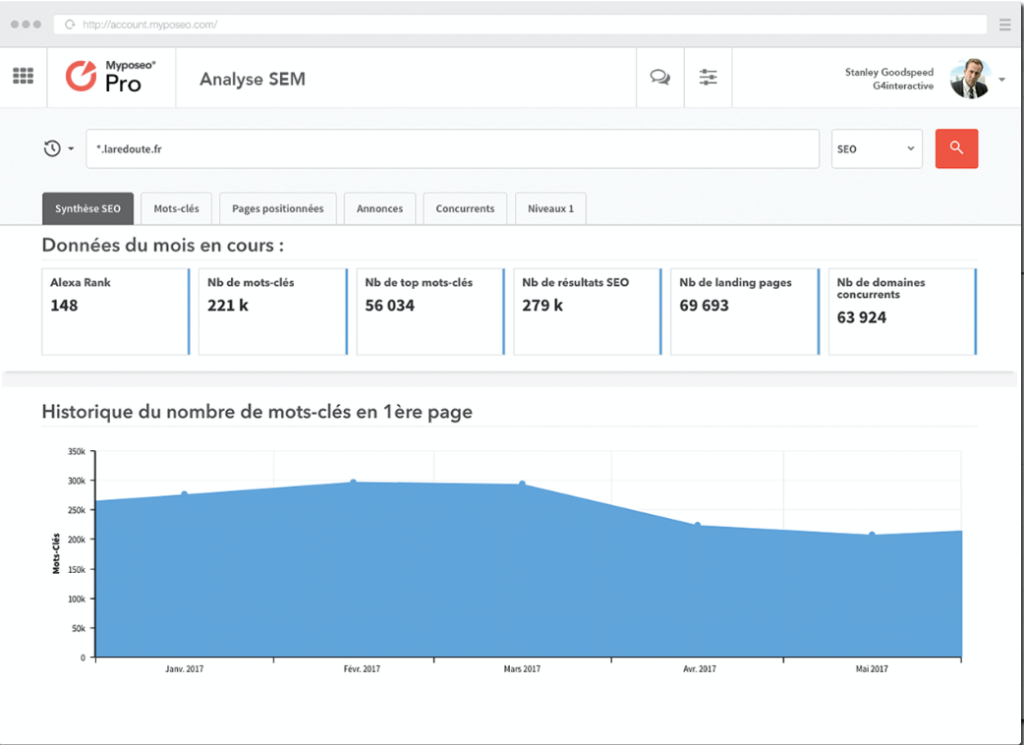This screenshot has height=745, width=1024.
Task: Click the Janv. 2017 data point on chart
Action: (x=184, y=494)
